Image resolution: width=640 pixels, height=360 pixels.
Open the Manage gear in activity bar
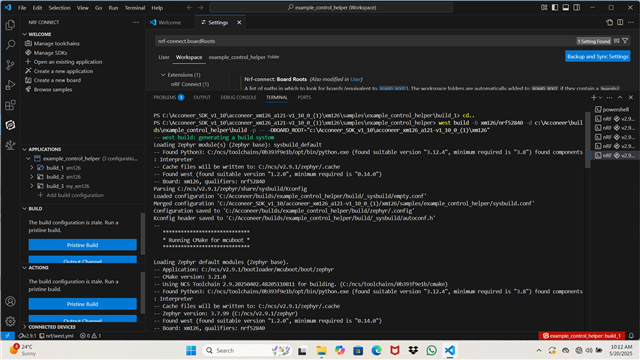click(x=10, y=321)
